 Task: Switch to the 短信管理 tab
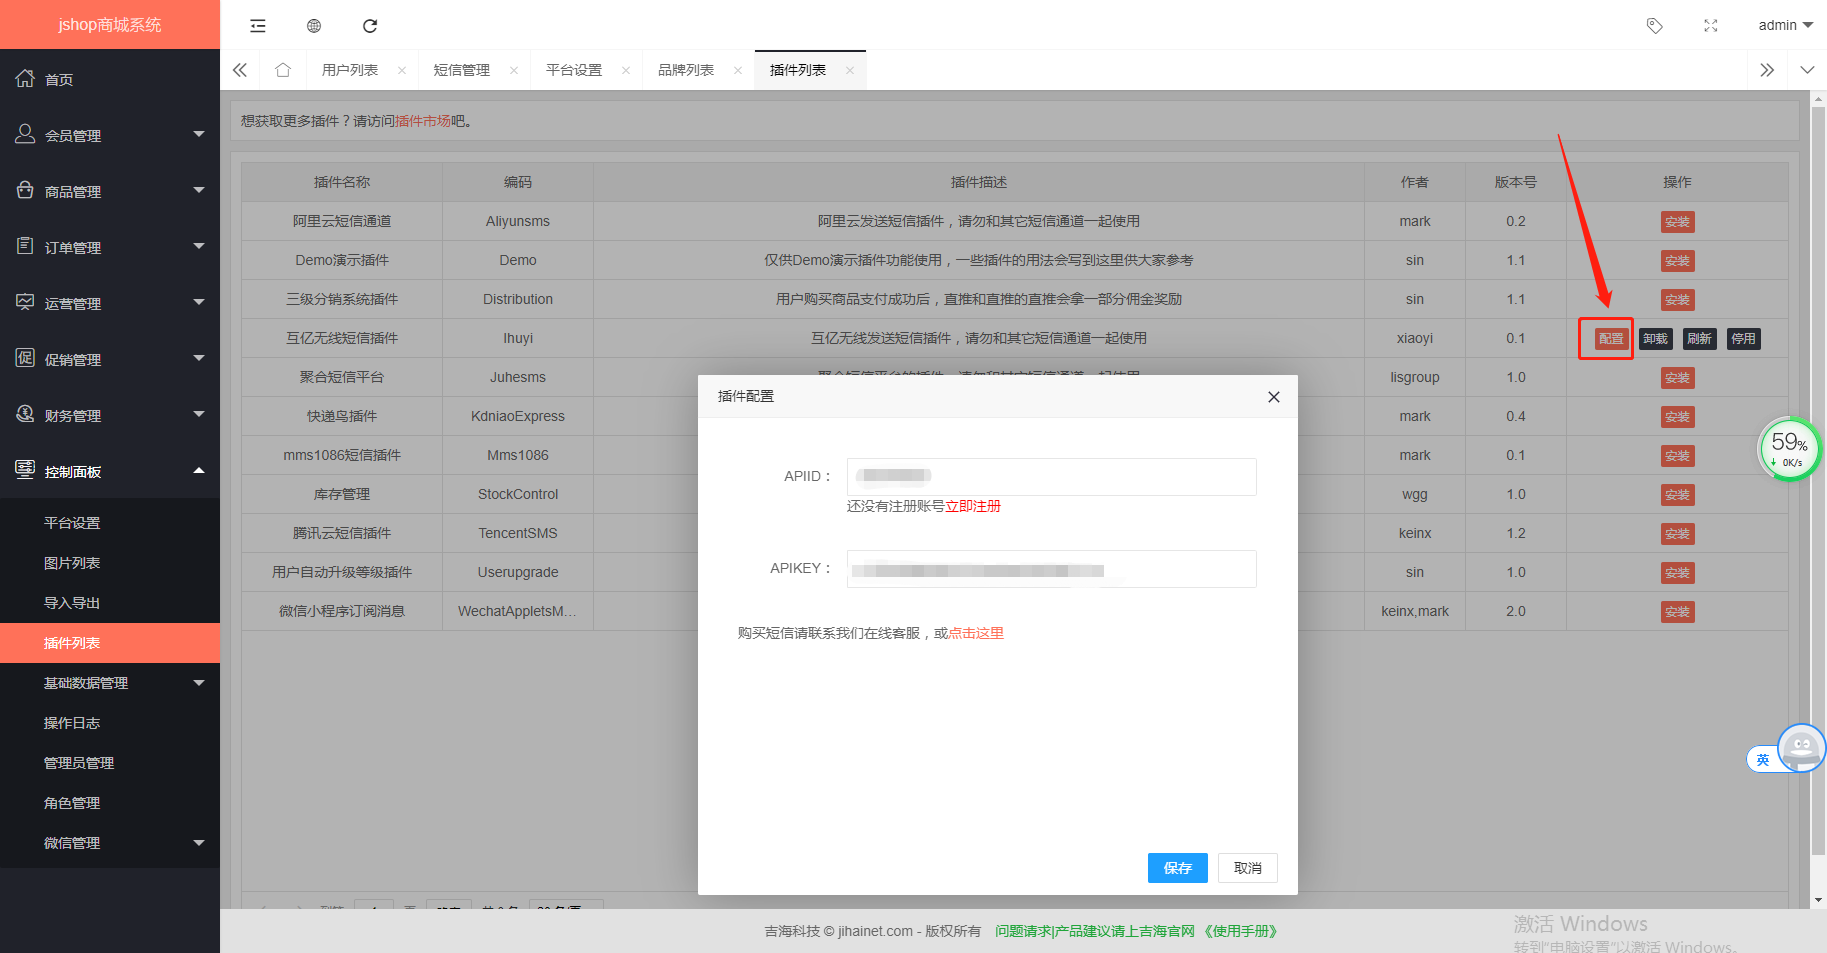point(462,70)
